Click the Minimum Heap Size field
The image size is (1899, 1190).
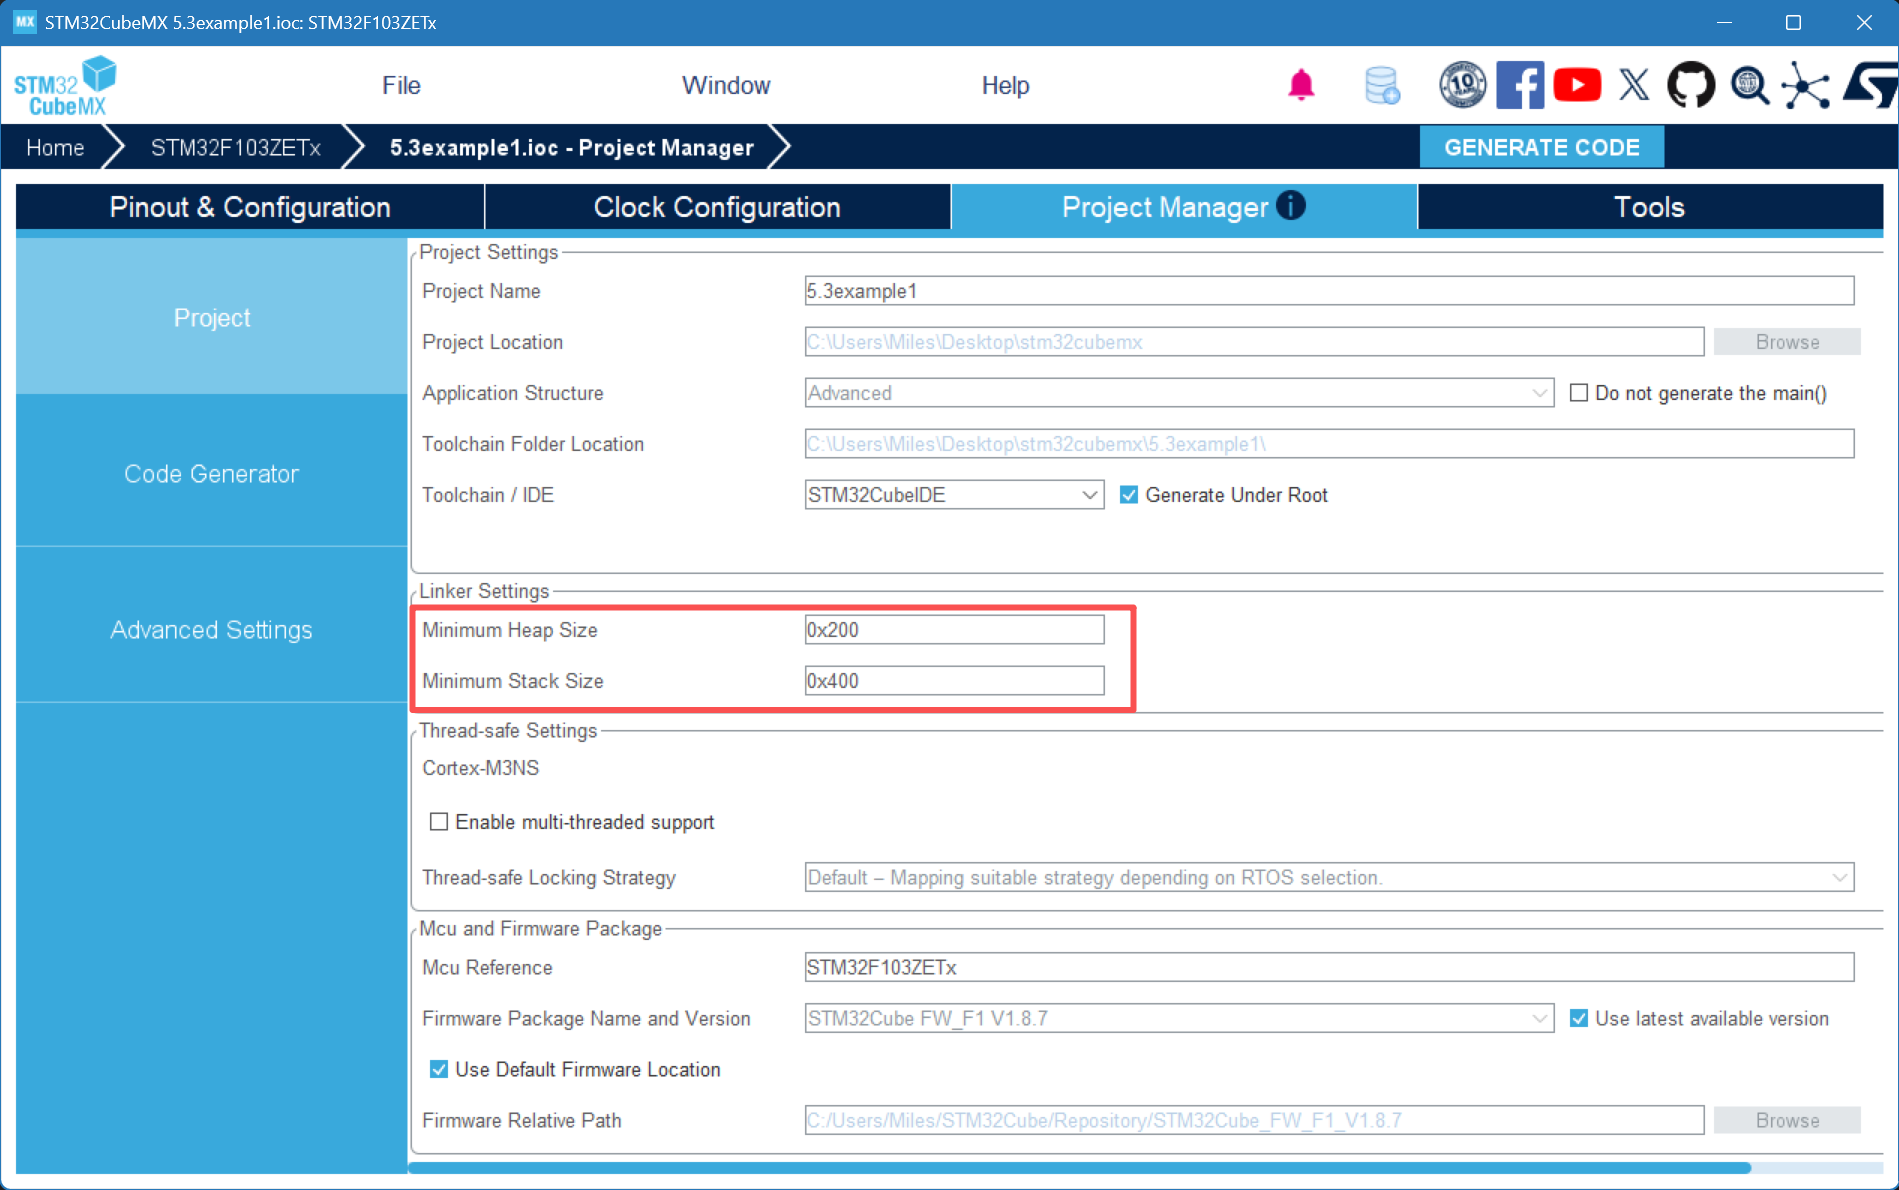pyautogui.click(x=954, y=630)
